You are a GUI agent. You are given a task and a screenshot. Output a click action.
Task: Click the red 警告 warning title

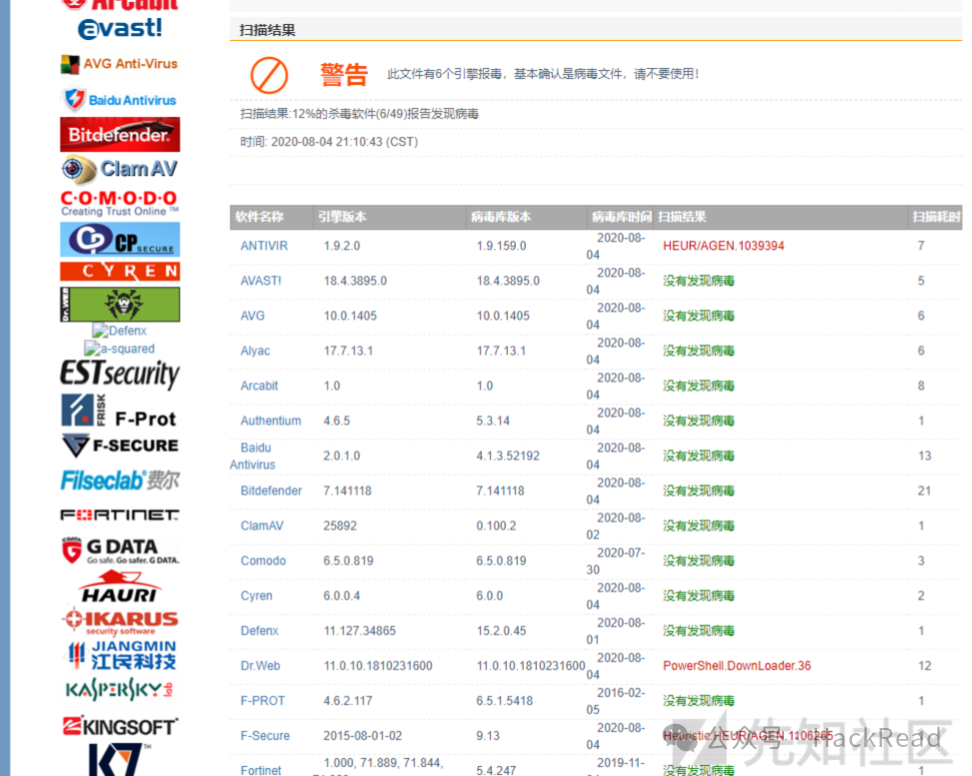(x=344, y=75)
